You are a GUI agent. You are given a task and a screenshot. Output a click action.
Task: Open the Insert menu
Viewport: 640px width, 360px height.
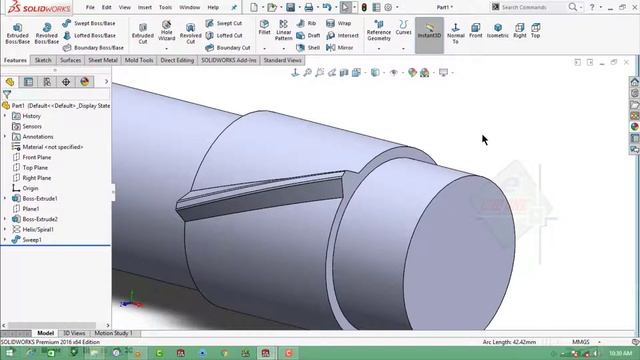144,7
